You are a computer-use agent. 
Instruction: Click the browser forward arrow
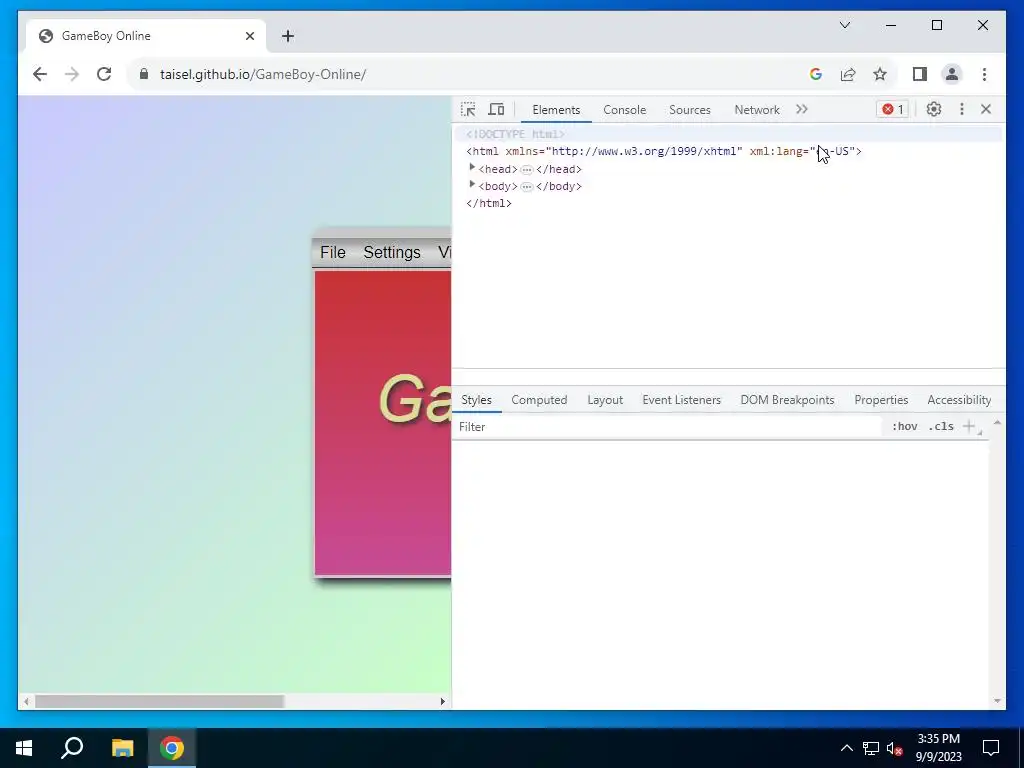pos(72,74)
